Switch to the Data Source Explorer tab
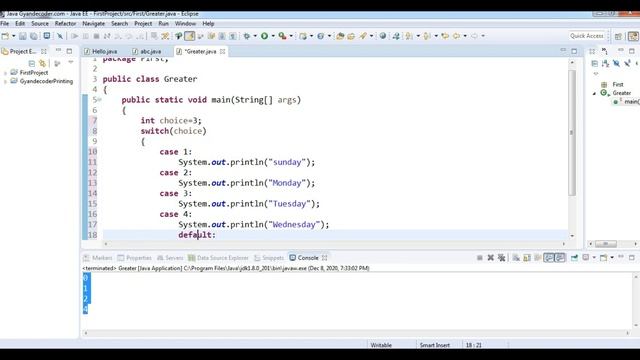Image resolution: width=640 pixels, height=360 pixels. coord(218,258)
